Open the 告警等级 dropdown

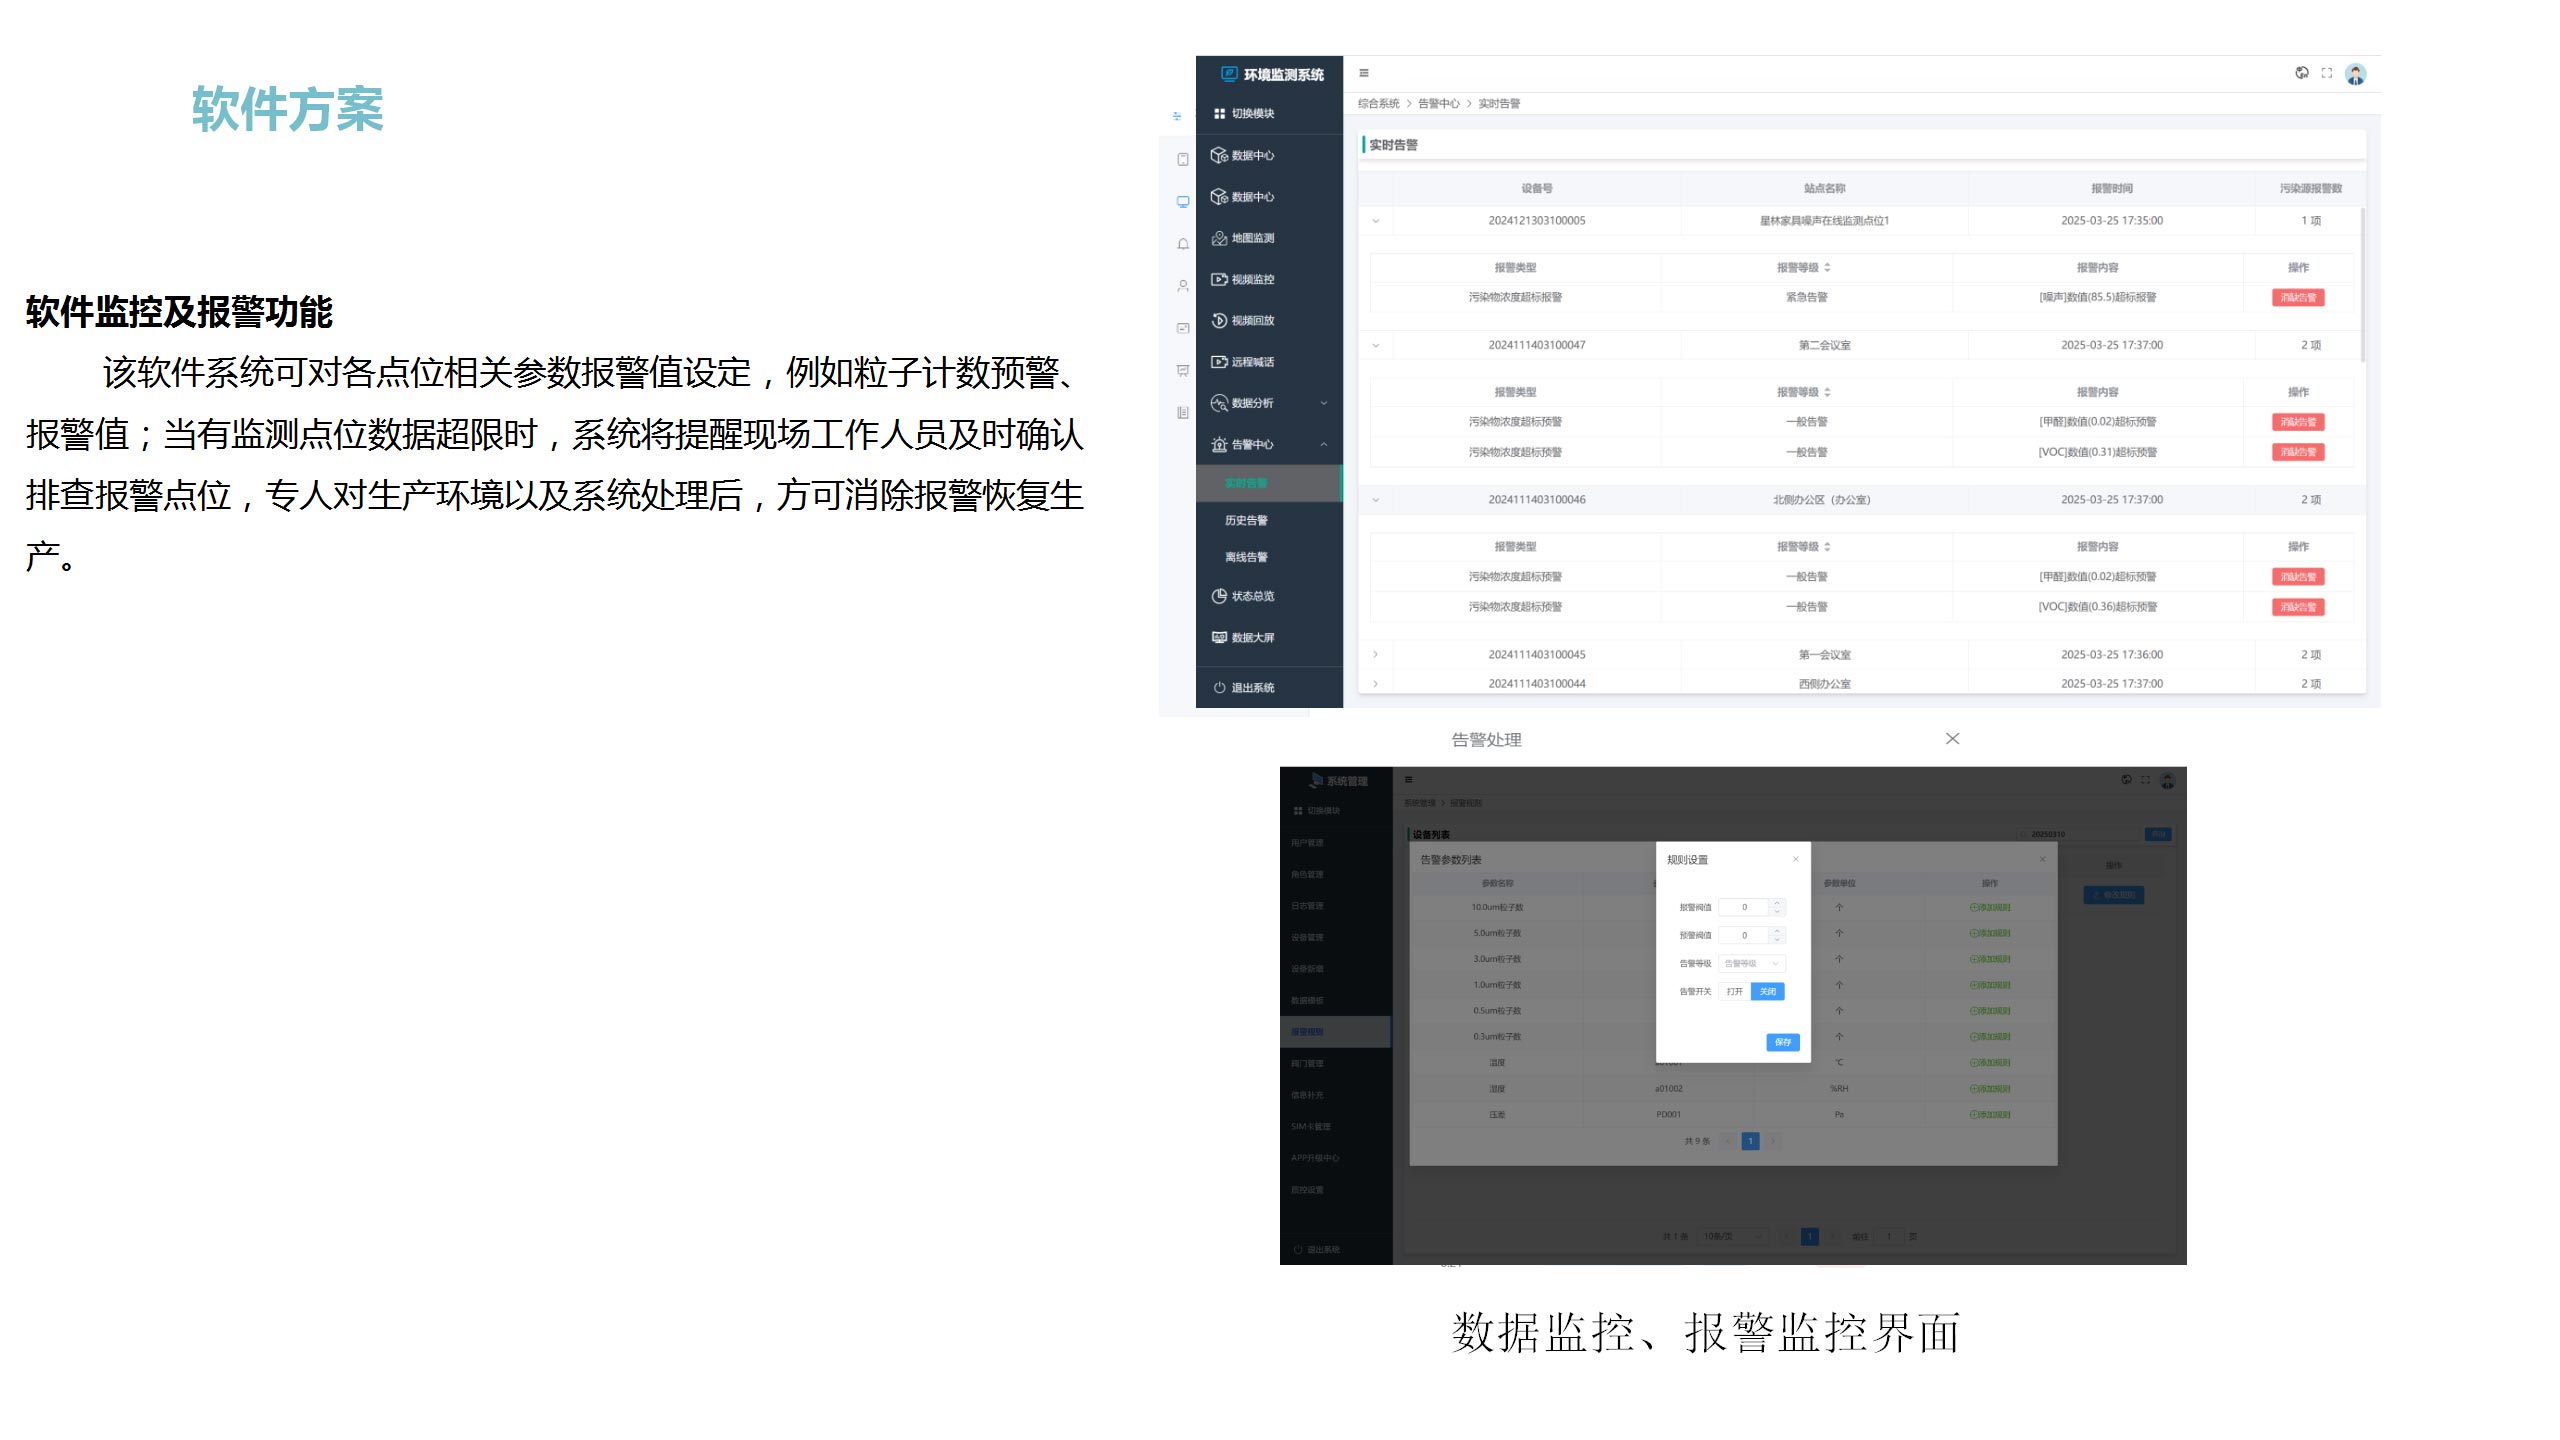1752,963
